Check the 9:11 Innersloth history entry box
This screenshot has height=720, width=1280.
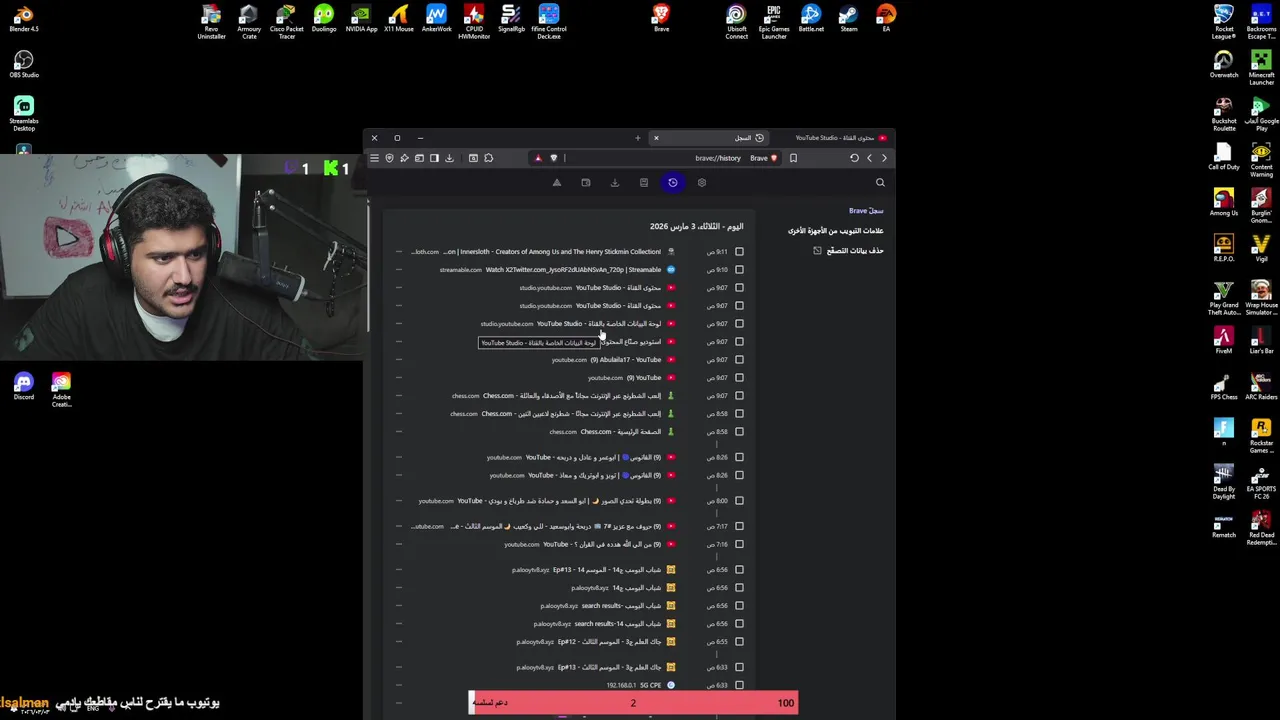[x=739, y=252]
